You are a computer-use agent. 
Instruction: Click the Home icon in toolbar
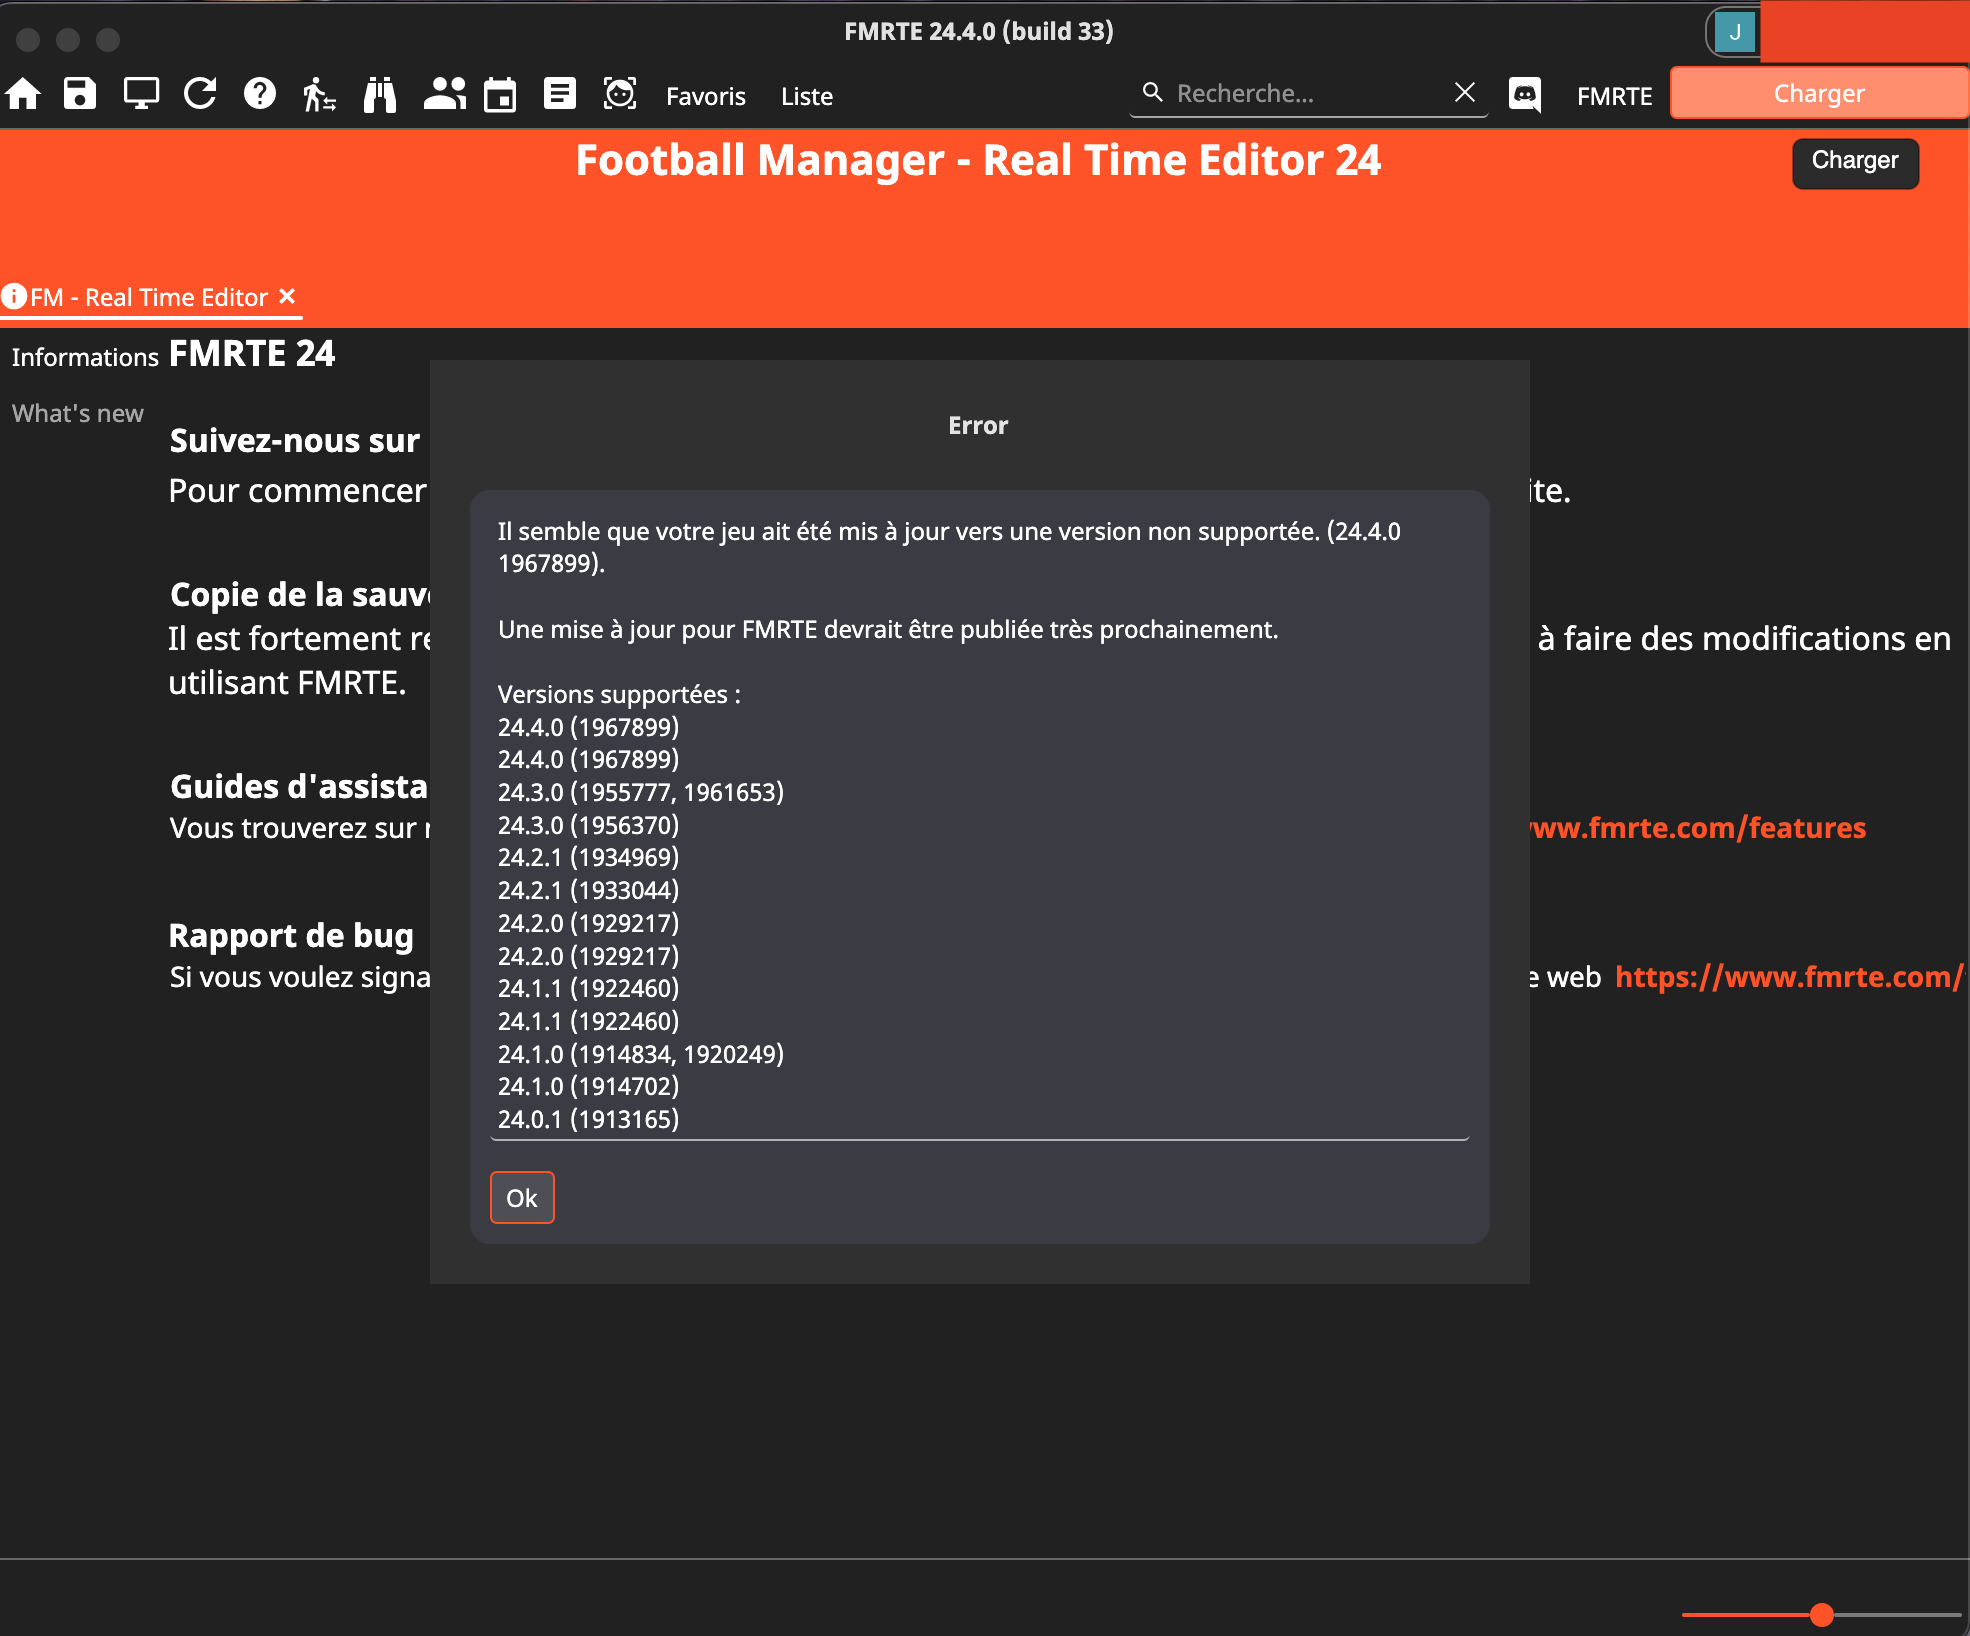click(23, 94)
